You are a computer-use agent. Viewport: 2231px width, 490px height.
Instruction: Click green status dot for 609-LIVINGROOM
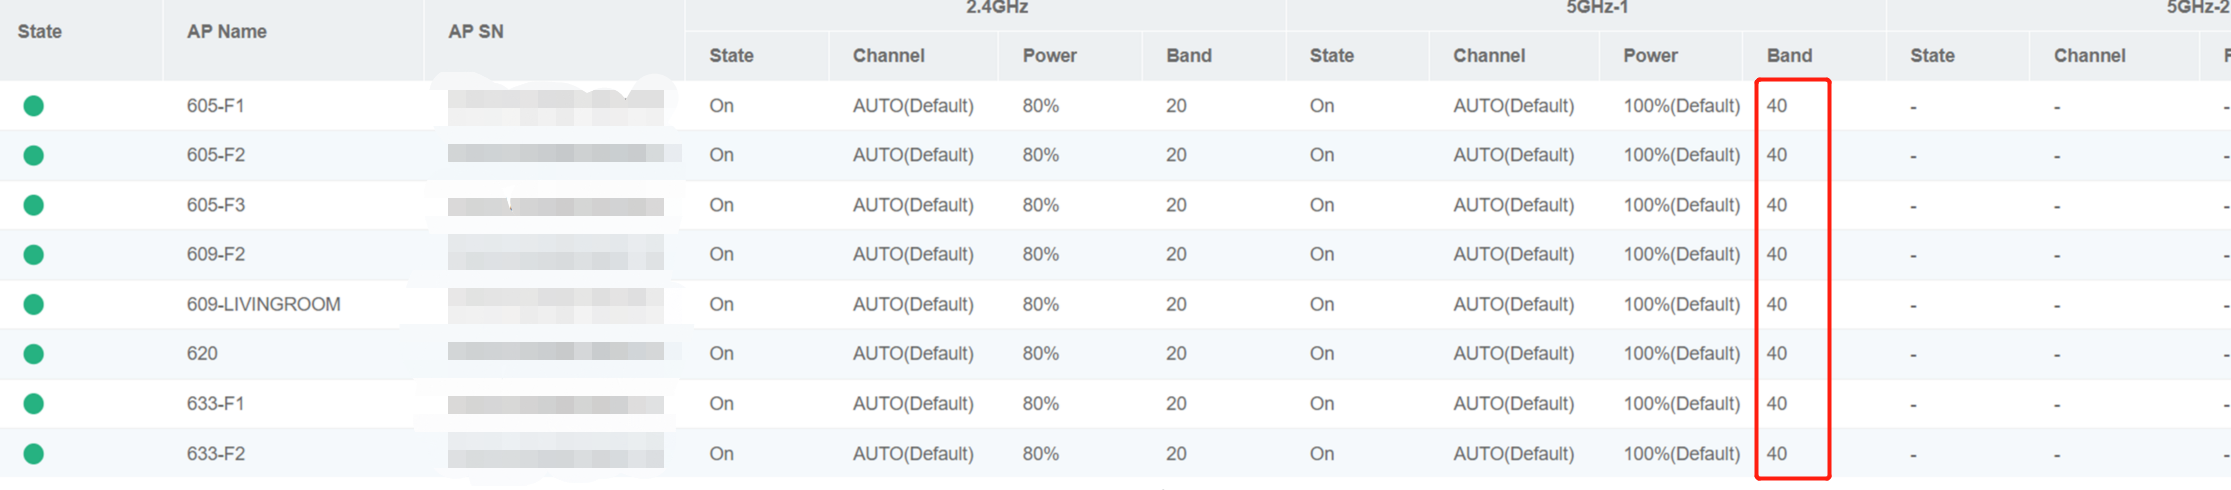[x=33, y=304]
